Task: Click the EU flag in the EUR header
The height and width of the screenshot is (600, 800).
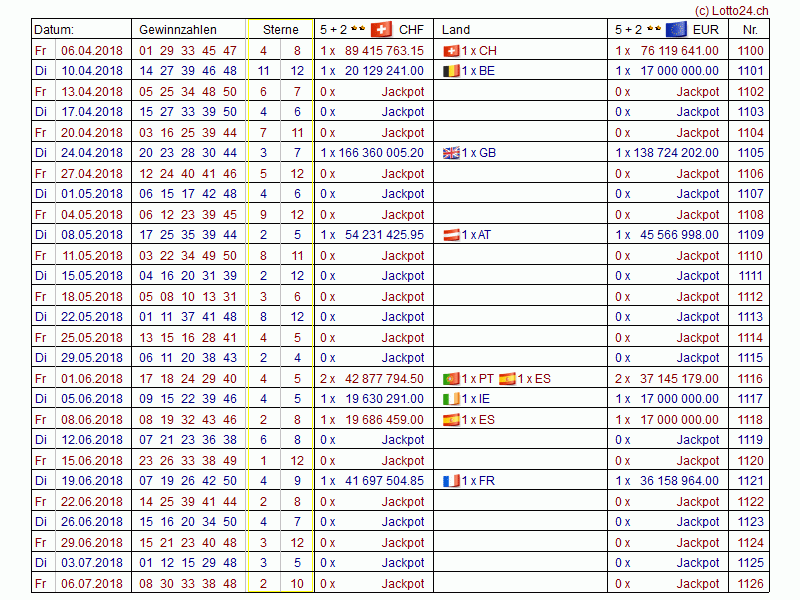Action: click(x=677, y=29)
